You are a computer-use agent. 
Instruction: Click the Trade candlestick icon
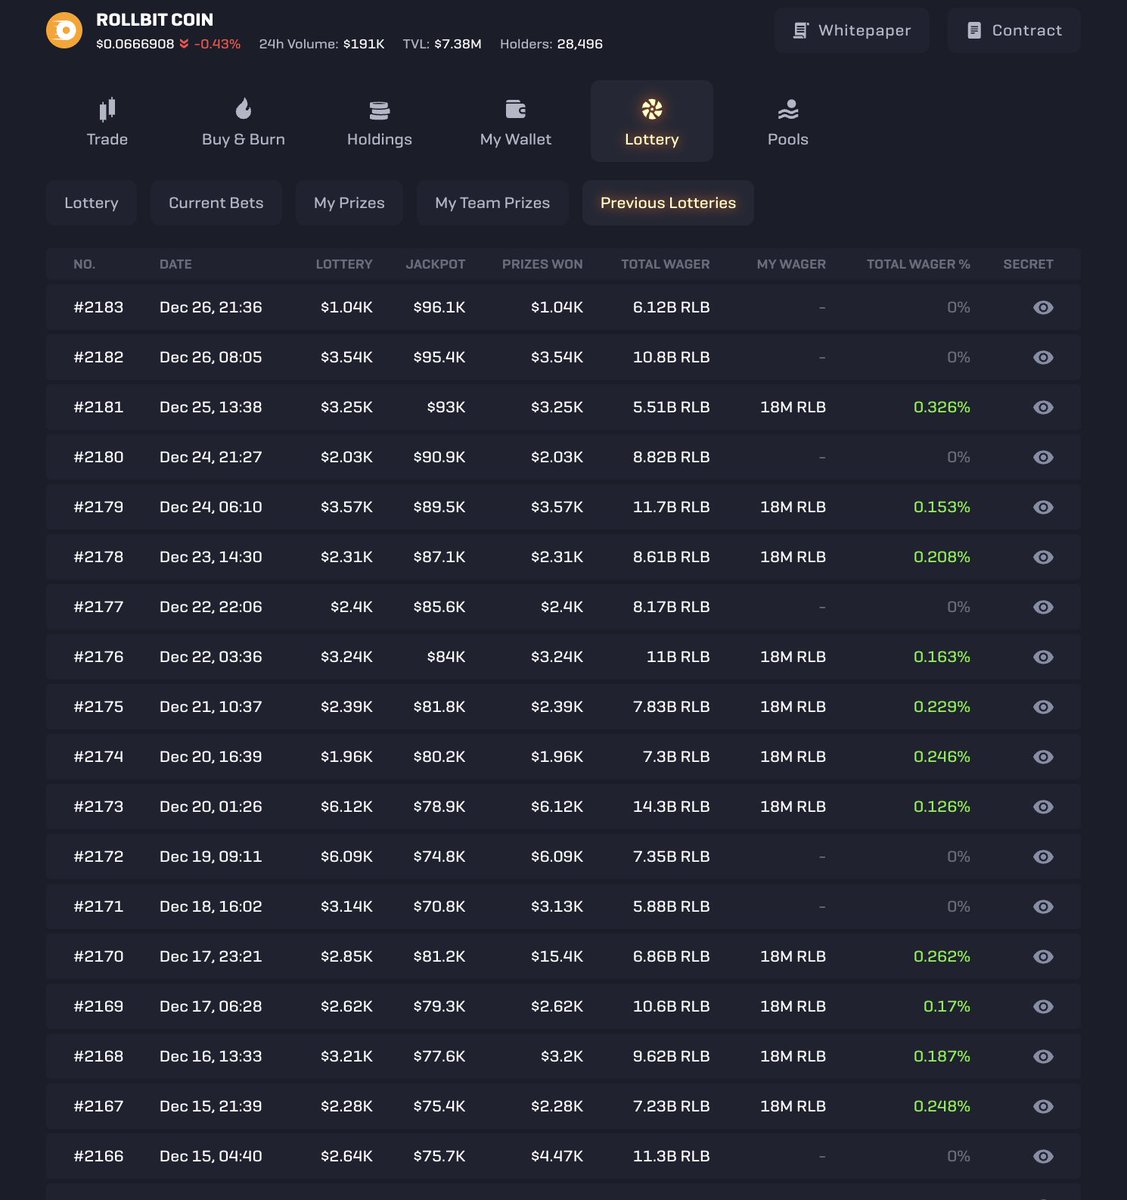(107, 109)
